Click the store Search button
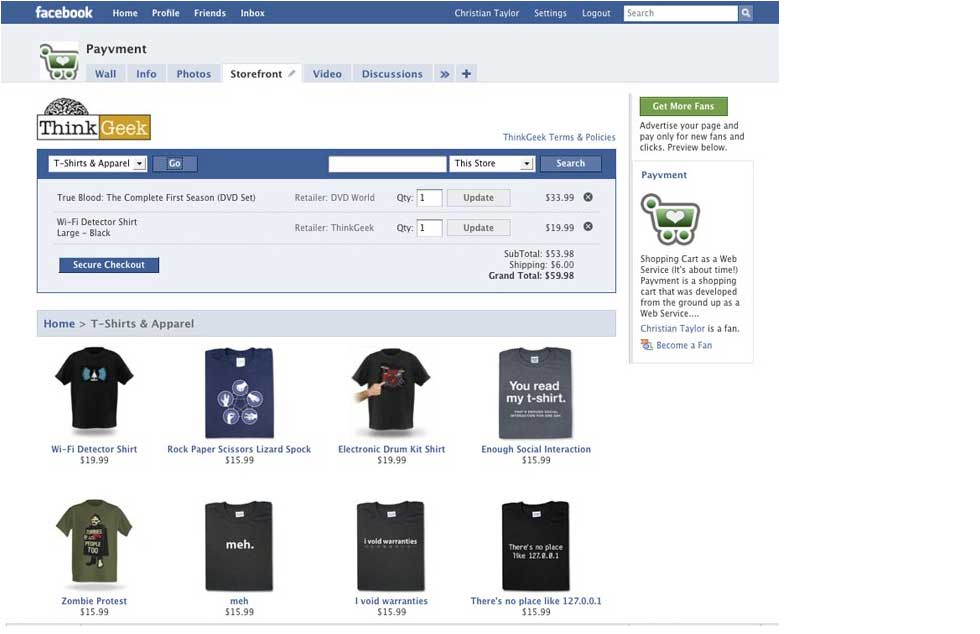The width and height of the screenshot is (980, 634). (x=570, y=163)
